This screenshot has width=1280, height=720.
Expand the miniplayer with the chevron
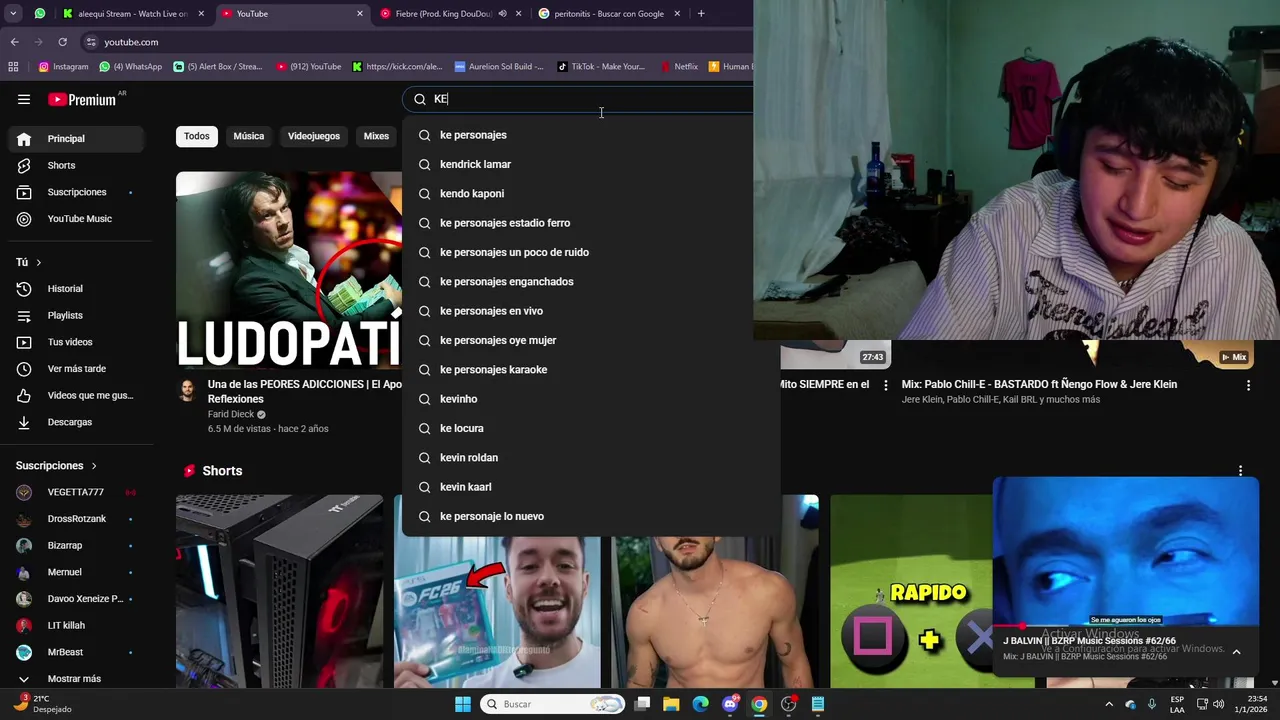coord(1236,652)
